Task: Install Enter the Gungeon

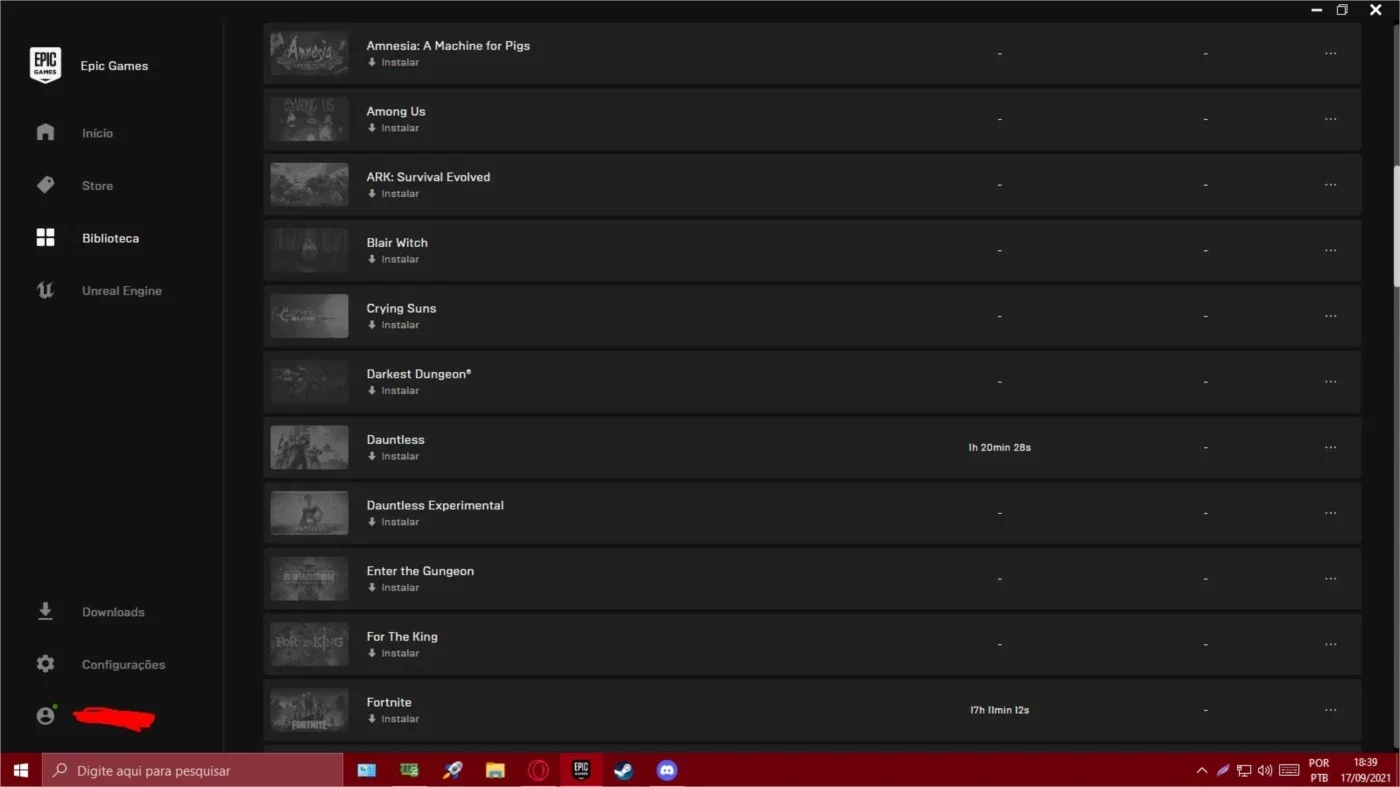Action: tap(393, 588)
